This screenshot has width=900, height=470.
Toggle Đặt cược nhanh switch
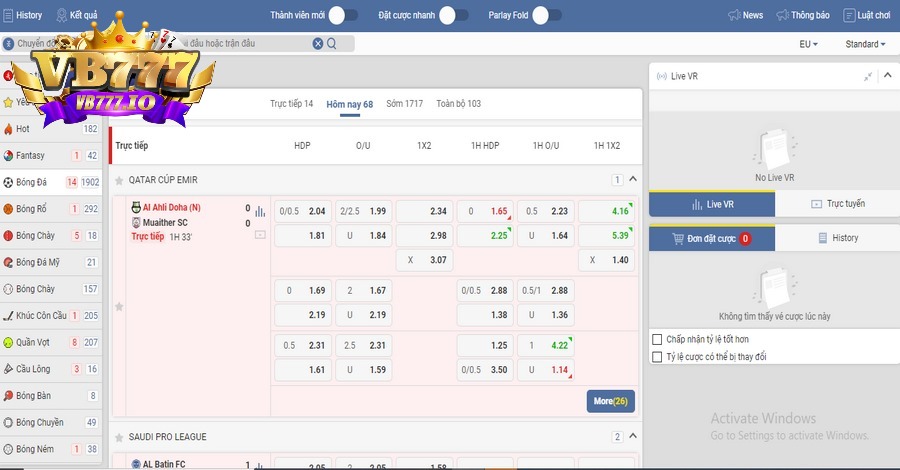click(454, 15)
